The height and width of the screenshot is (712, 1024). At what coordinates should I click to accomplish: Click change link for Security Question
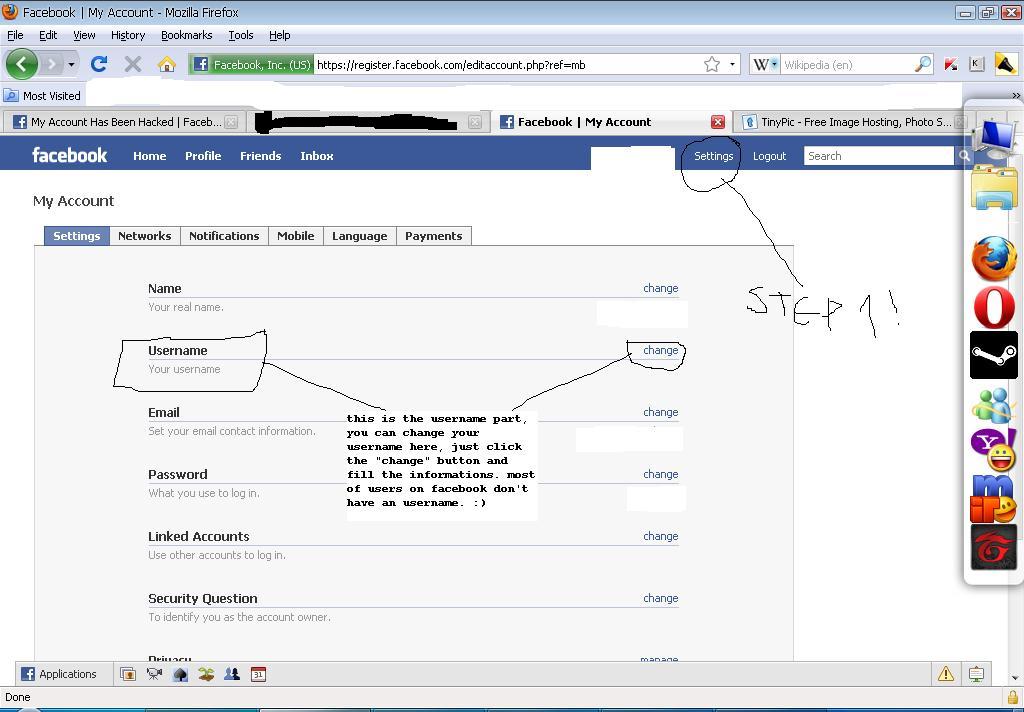[661, 598]
